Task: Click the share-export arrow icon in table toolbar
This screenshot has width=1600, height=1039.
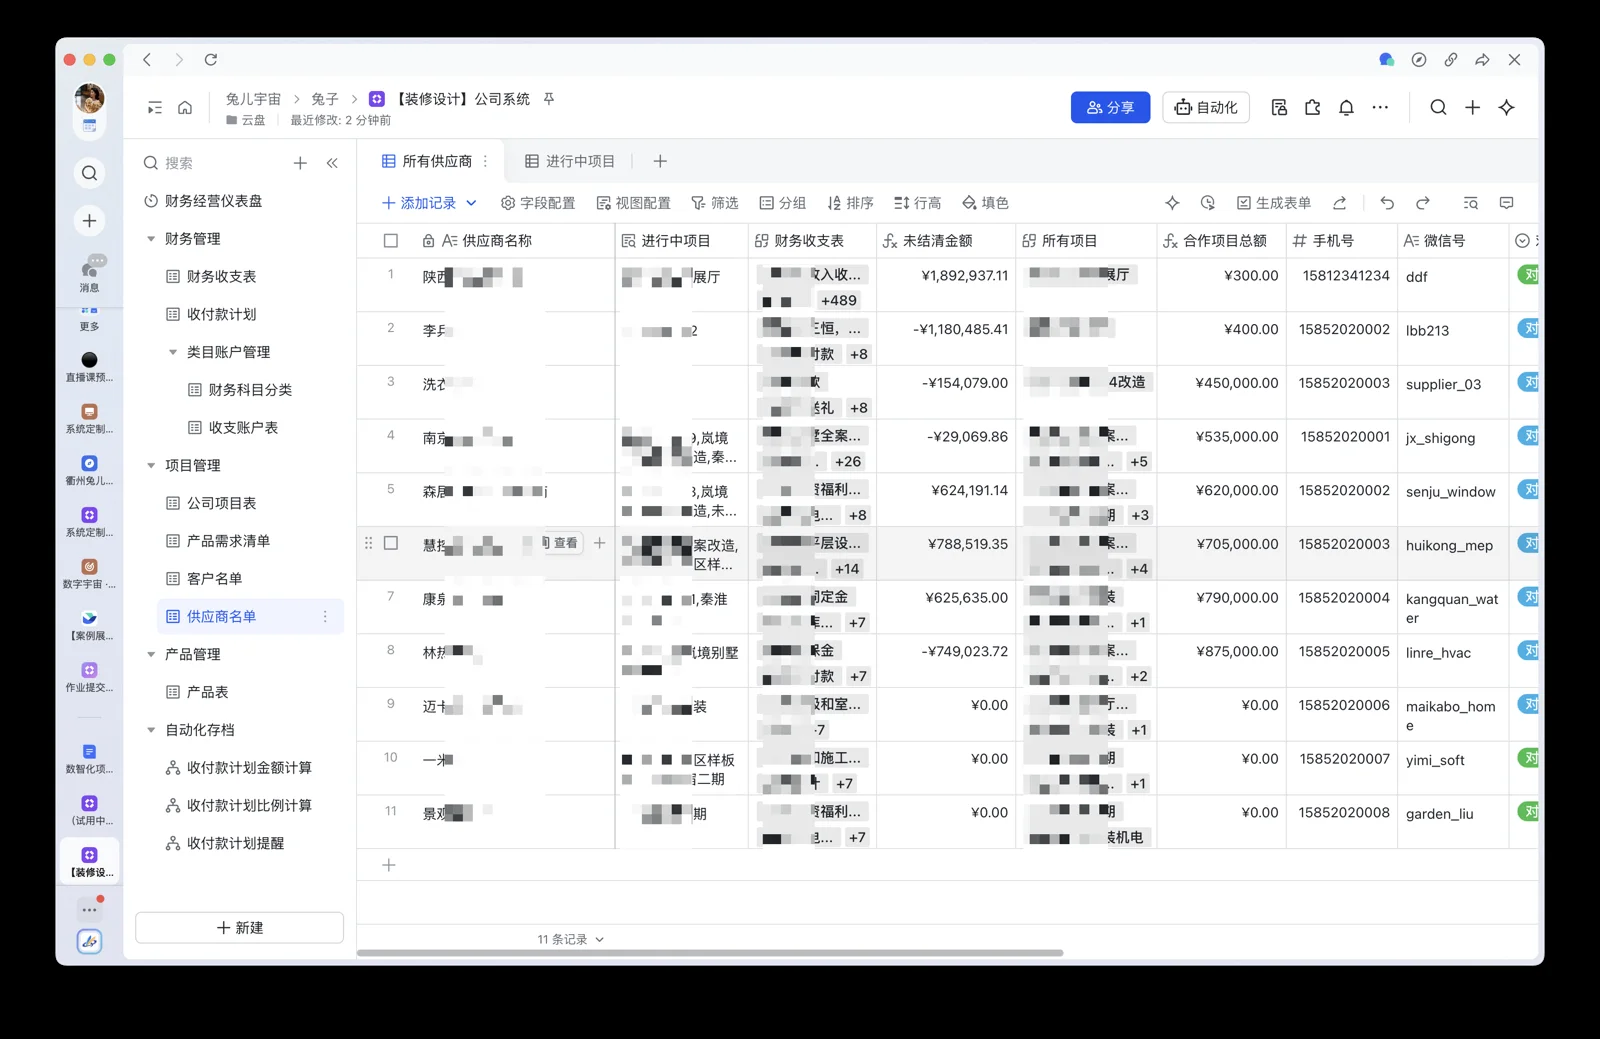Action: [x=1340, y=203]
